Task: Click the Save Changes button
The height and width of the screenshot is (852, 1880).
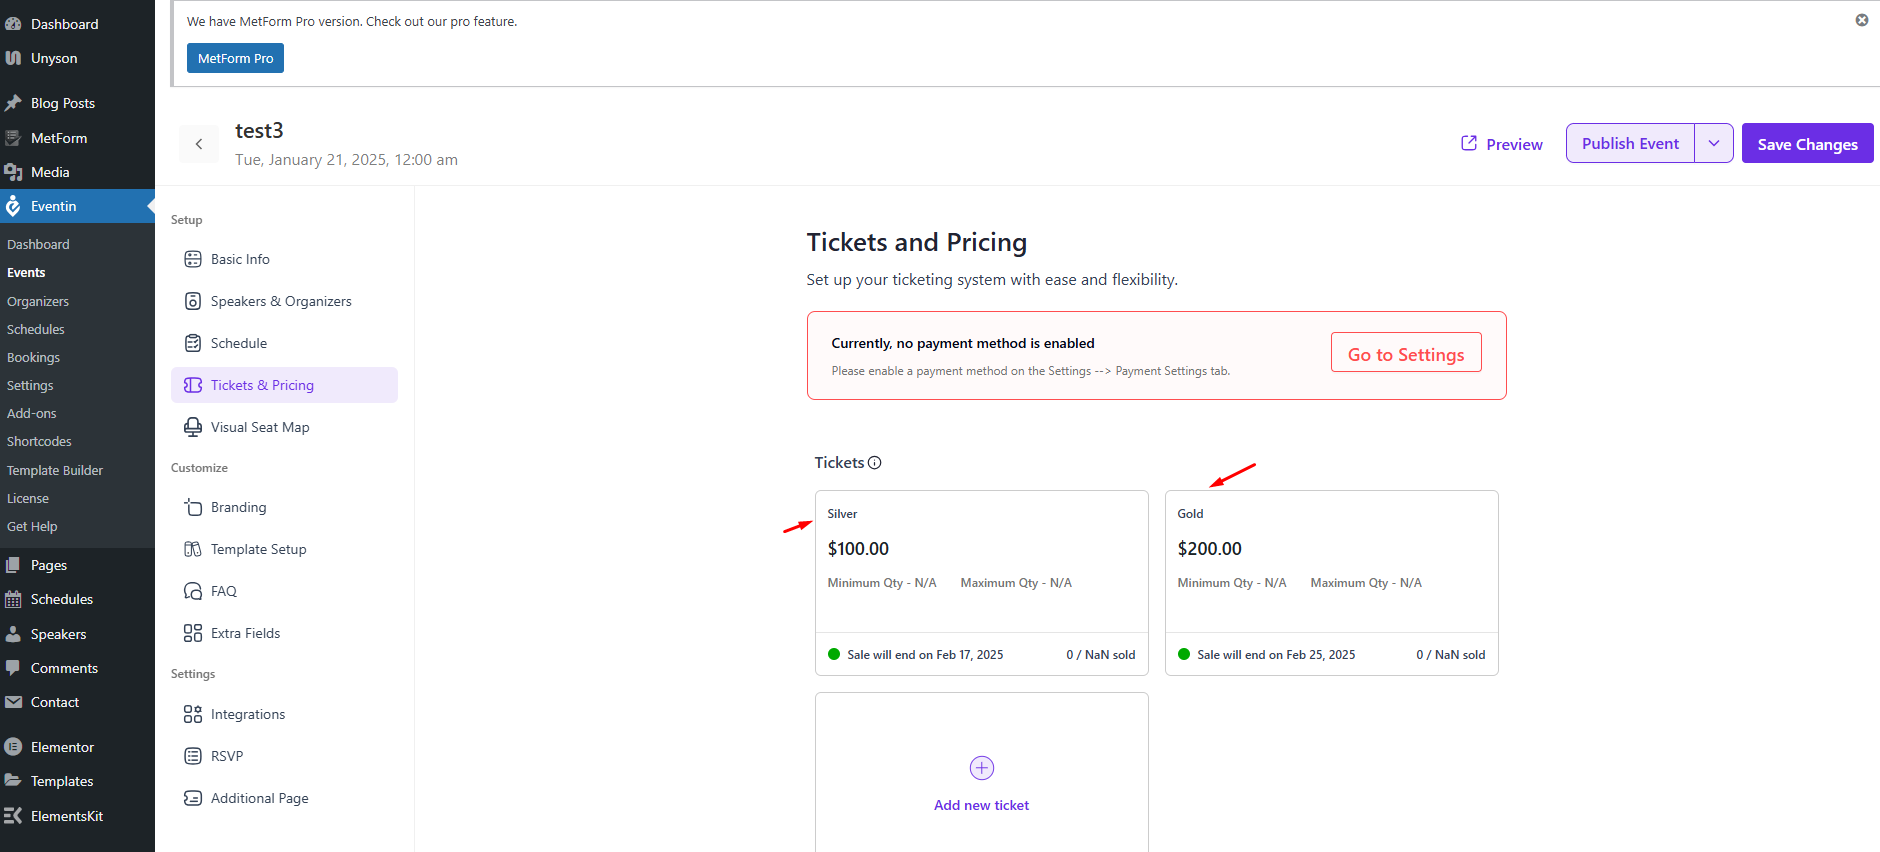Action: (x=1808, y=143)
